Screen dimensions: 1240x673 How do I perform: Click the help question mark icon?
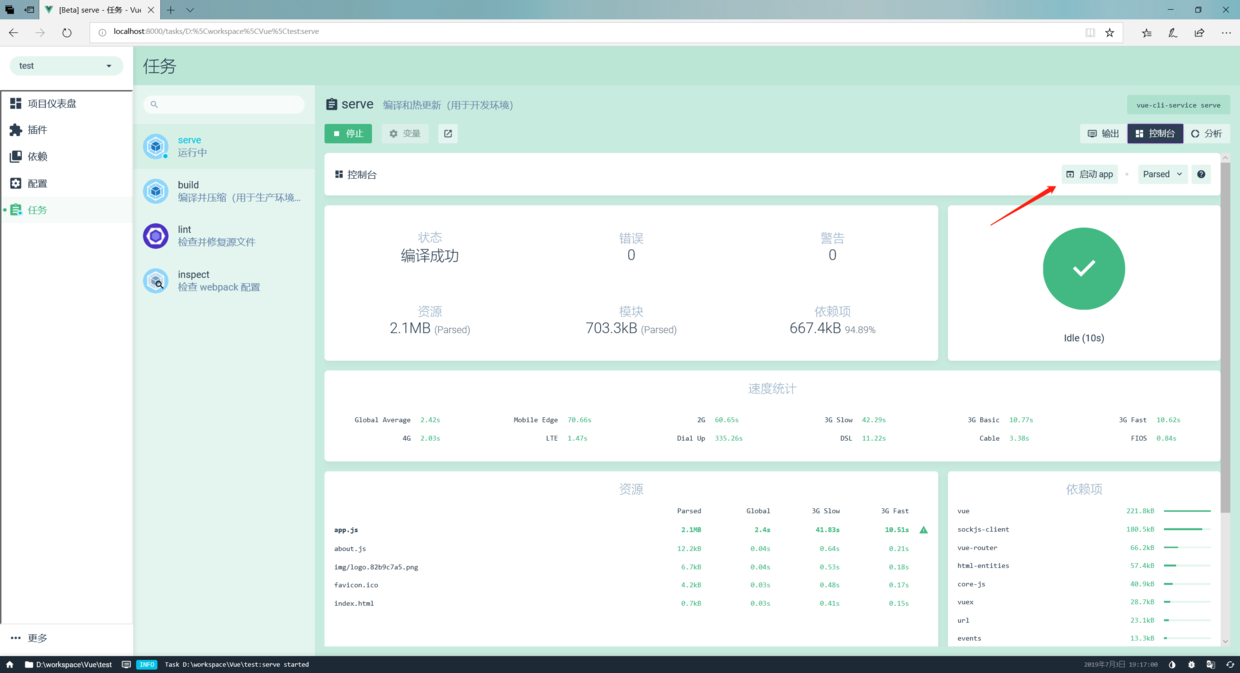coord(1202,174)
